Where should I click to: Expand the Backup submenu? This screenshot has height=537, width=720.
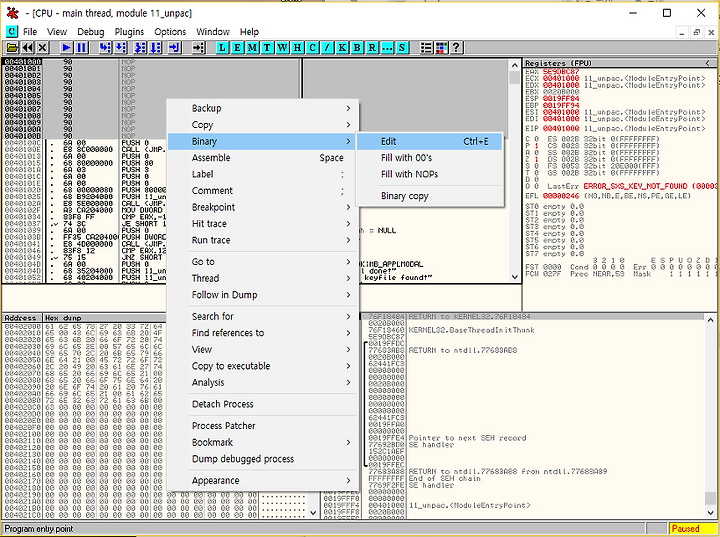click(263, 108)
